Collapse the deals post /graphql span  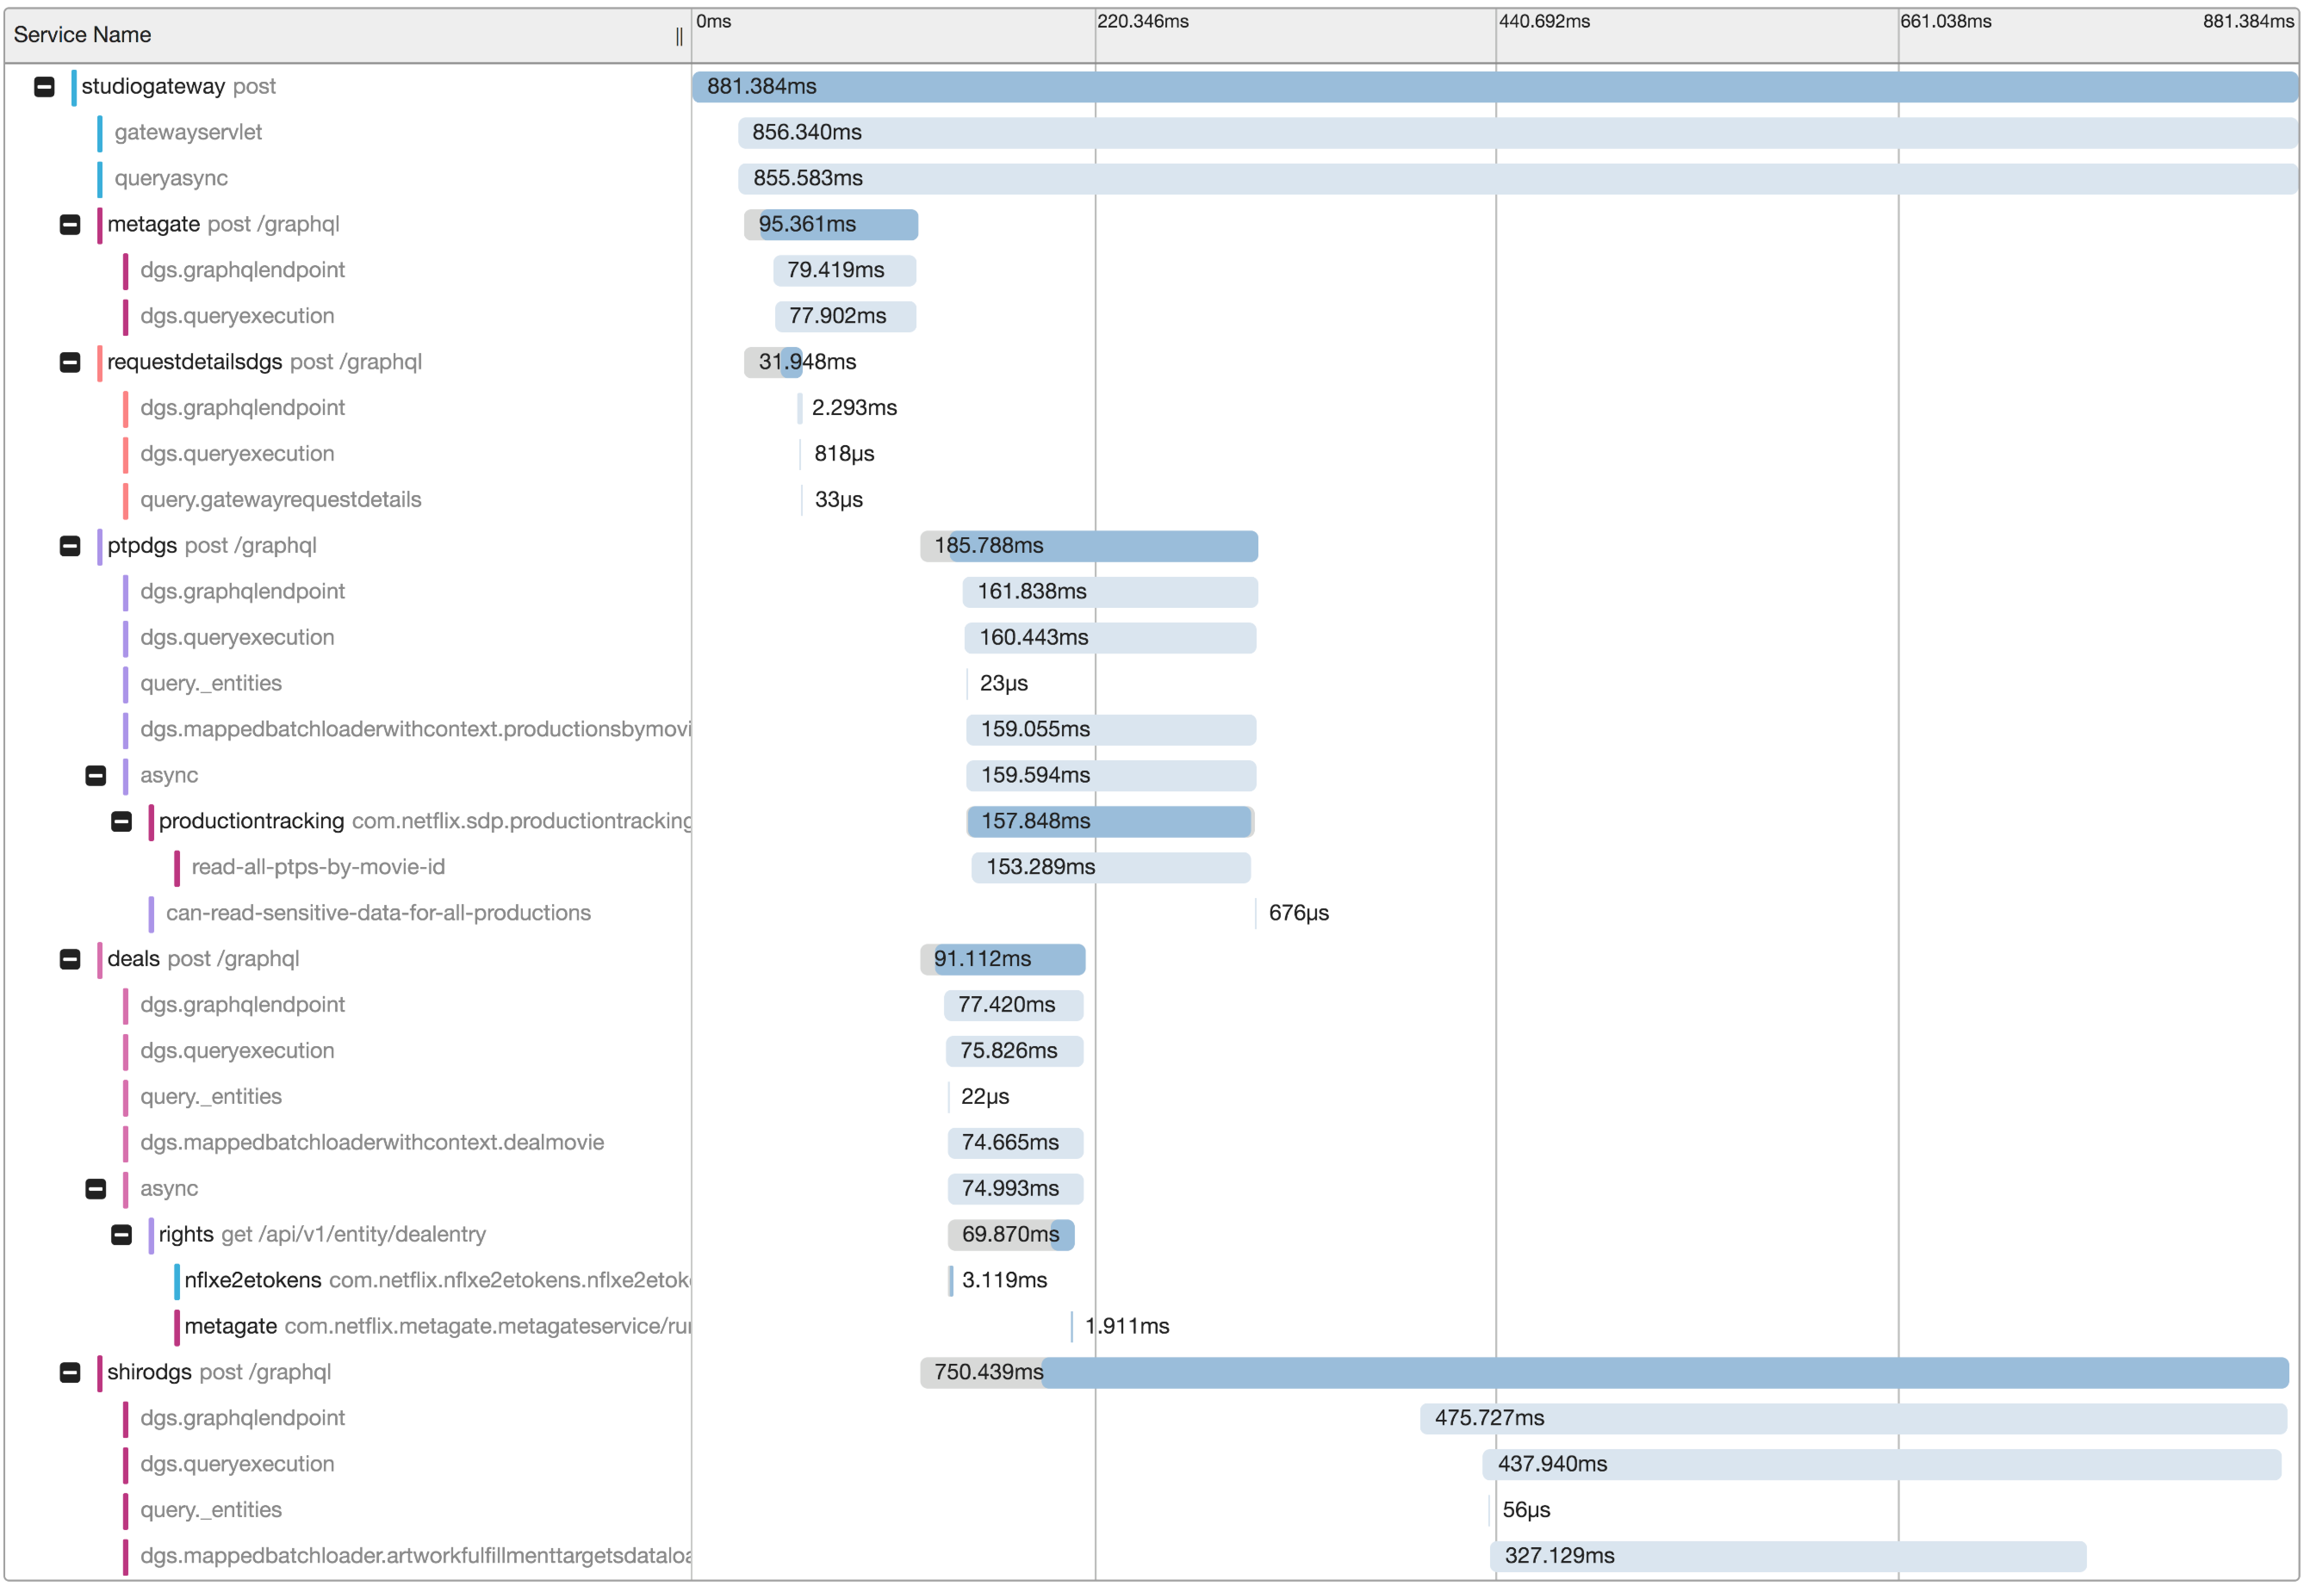[70, 959]
